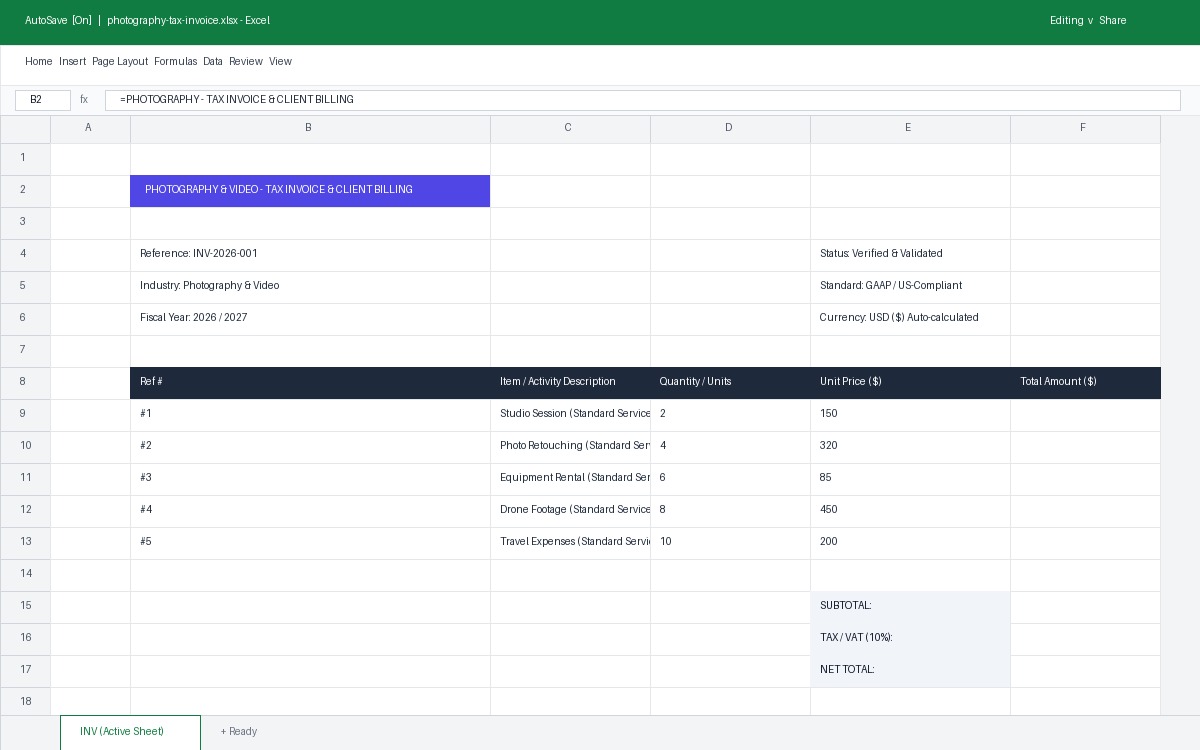Select the 'Studio Session' item cell
Viewport: 1200px width, 750px height.
point(570,415)
